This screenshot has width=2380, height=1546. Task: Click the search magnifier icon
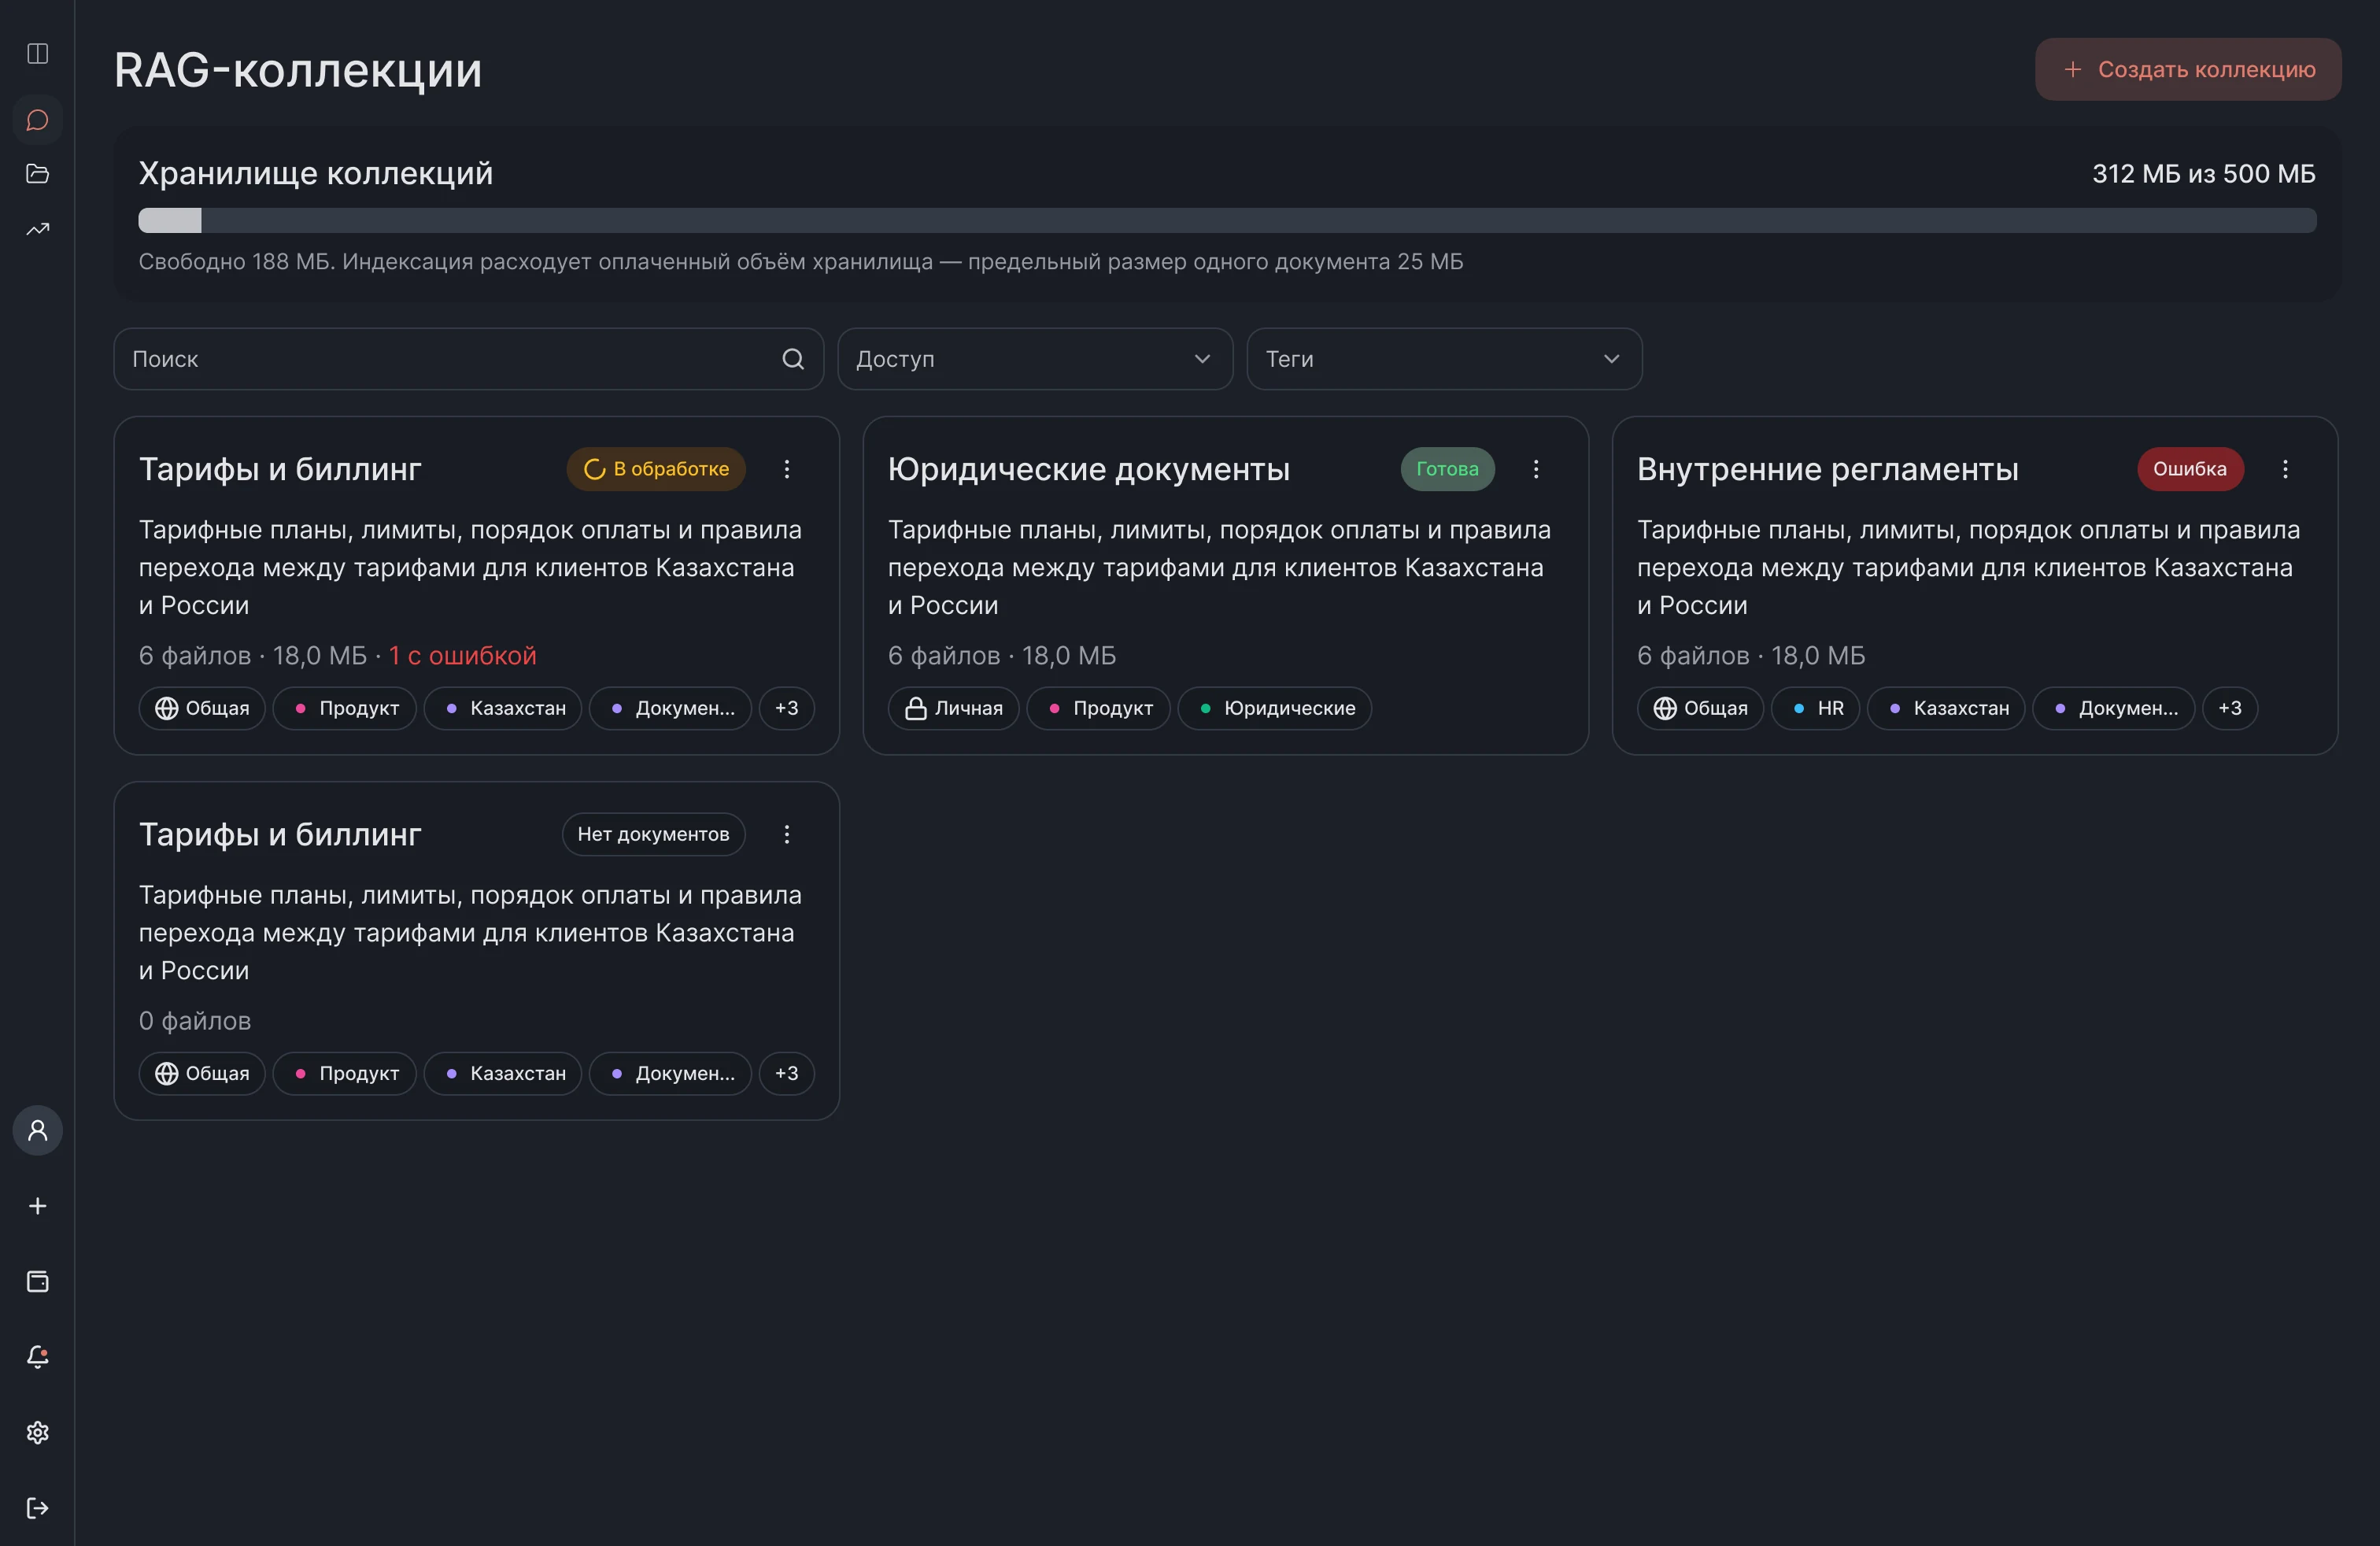coord(793,359)
